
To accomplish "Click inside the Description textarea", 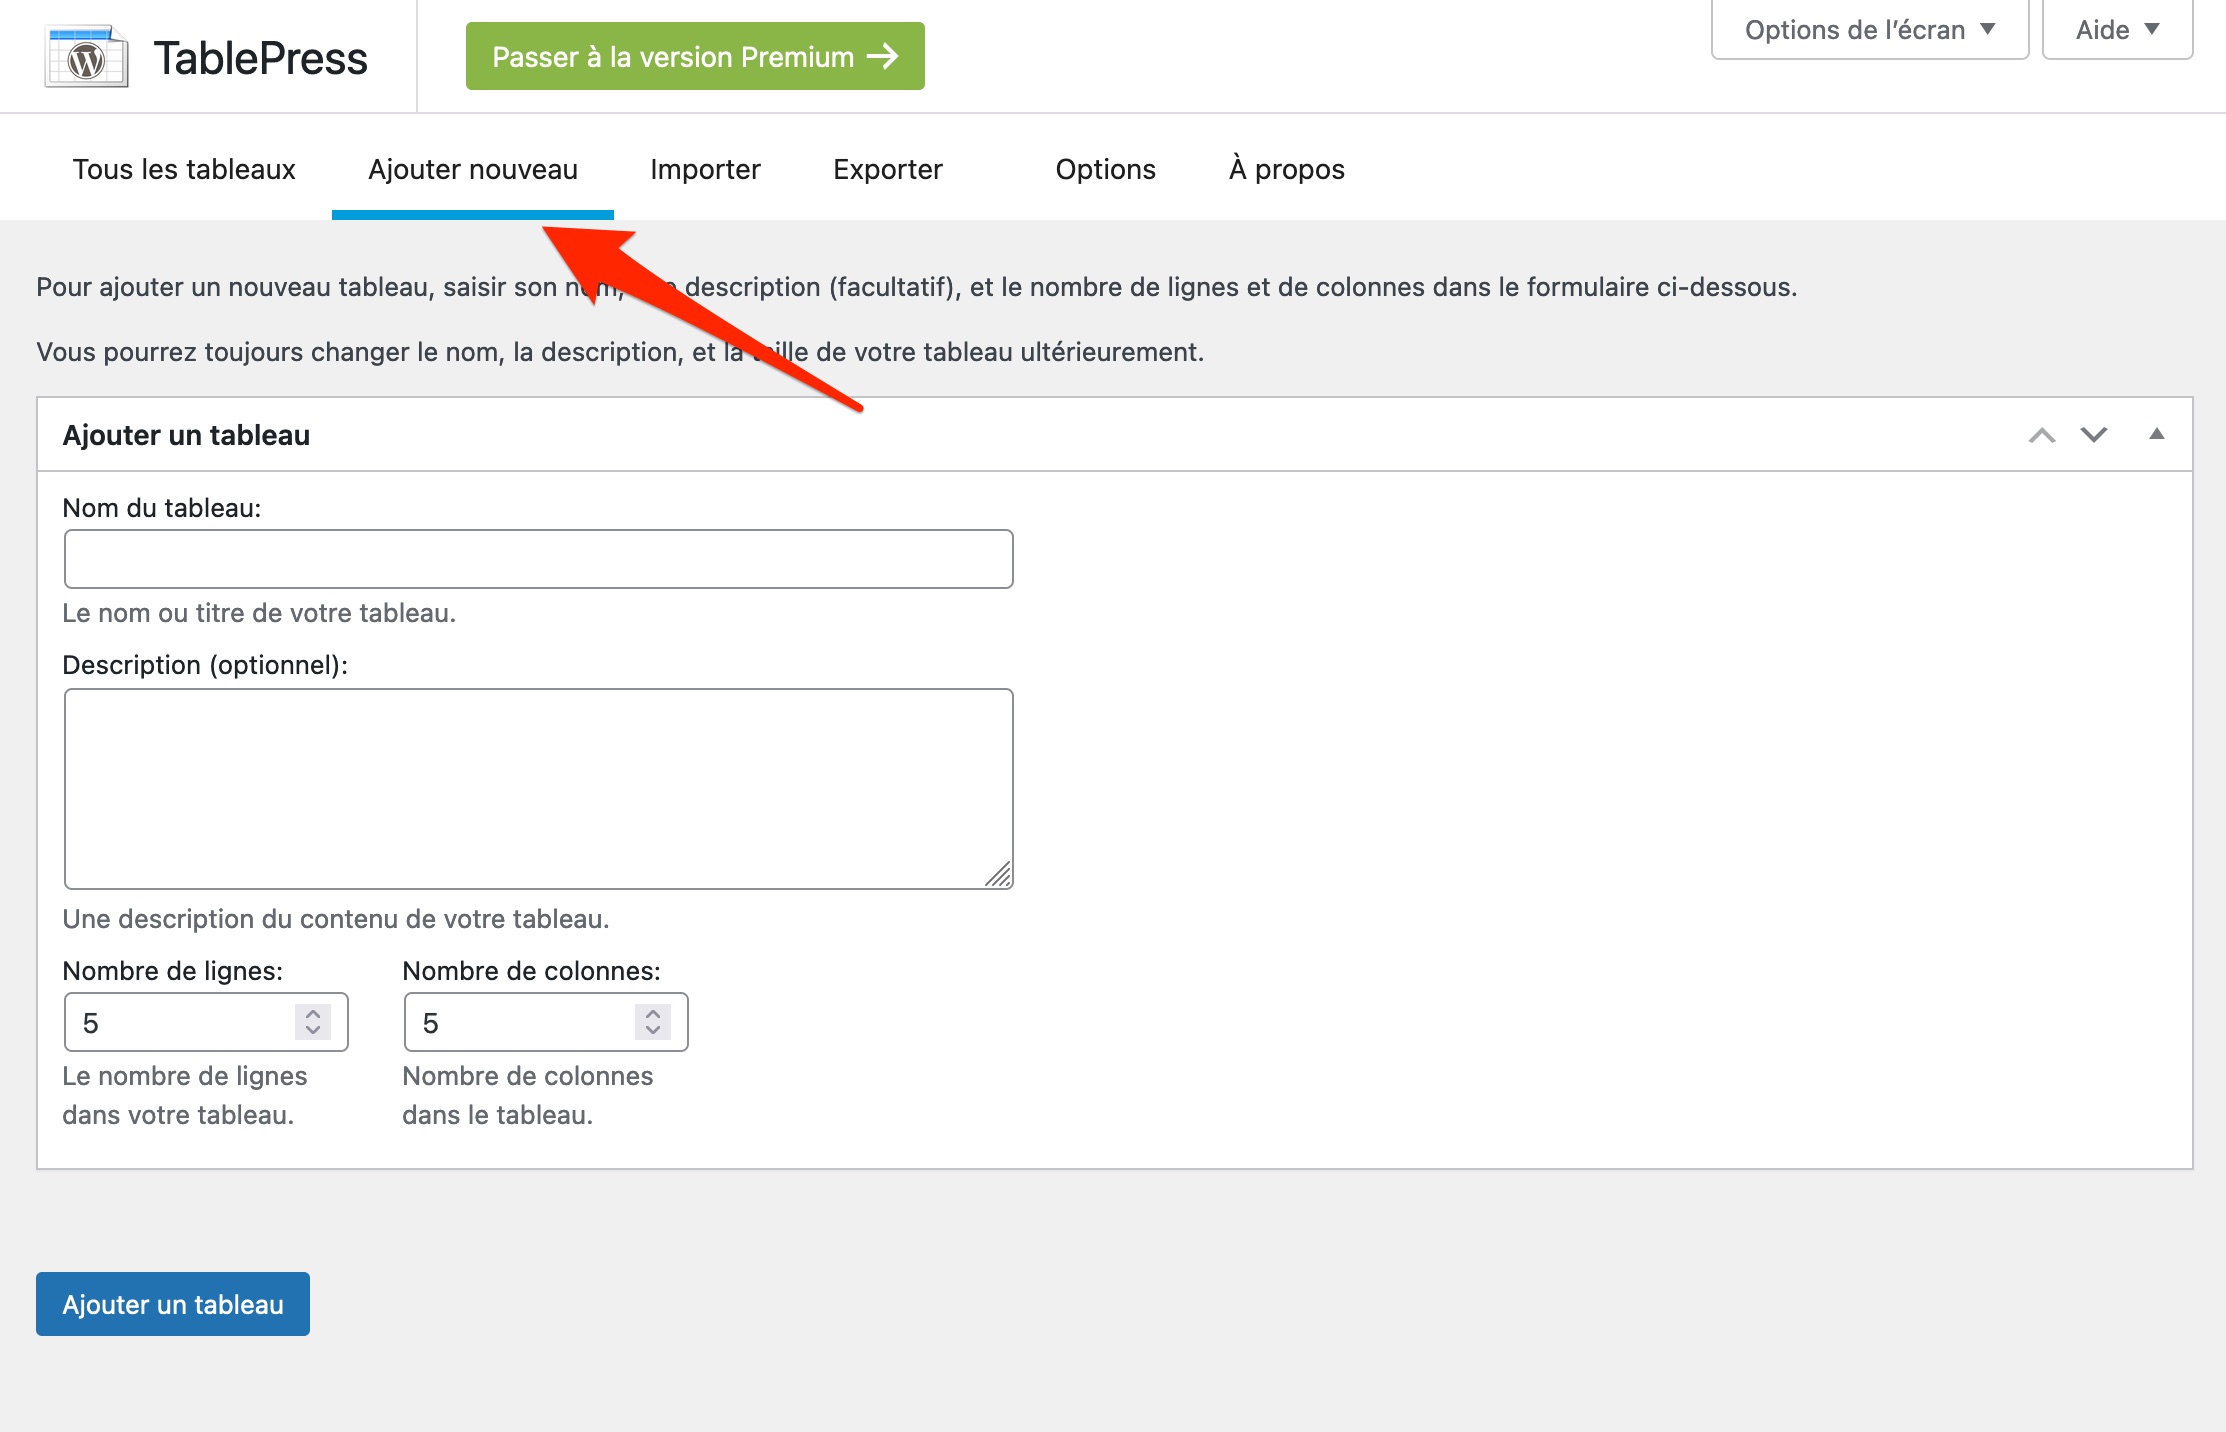I will pyautogui.click(x=539, y=789).
